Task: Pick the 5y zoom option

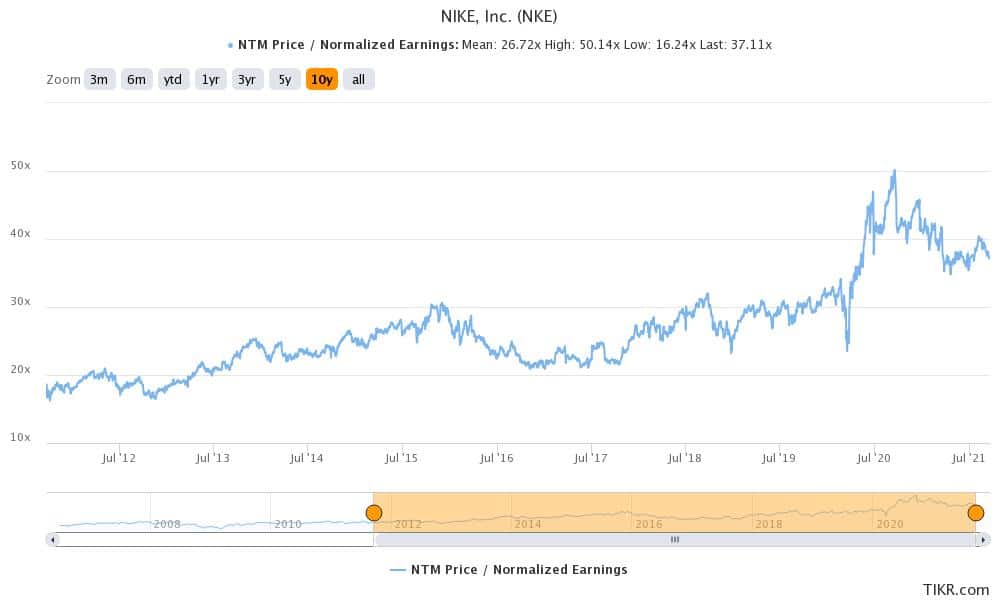Action: click(x=284, y=80)
